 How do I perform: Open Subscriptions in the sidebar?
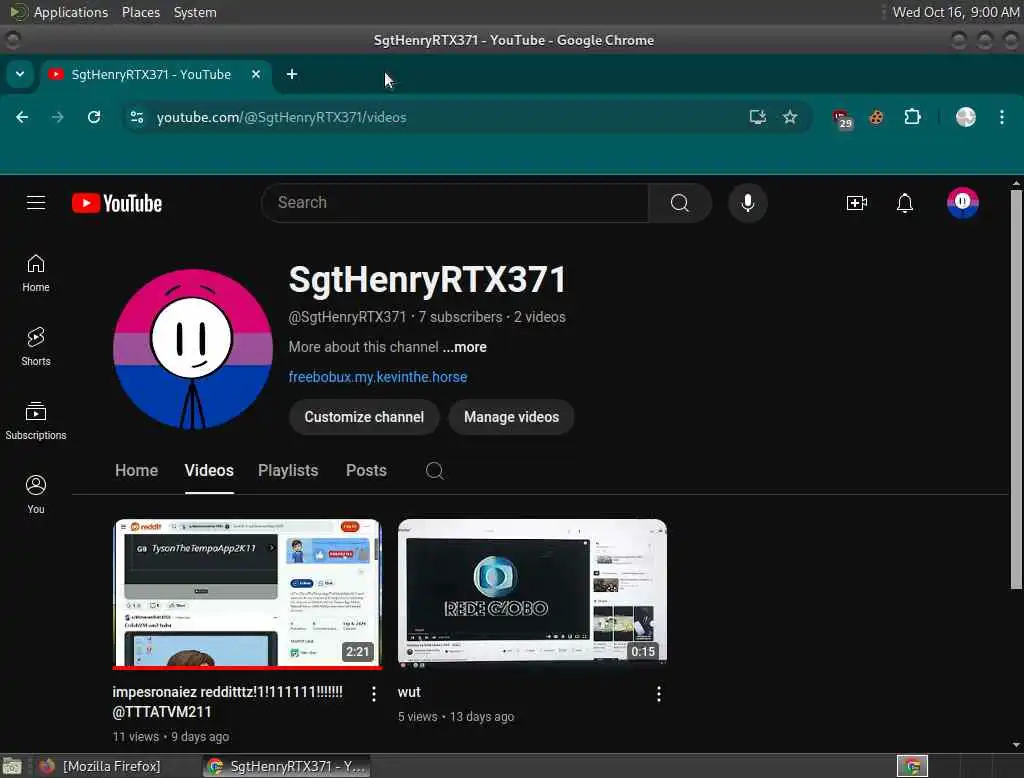coord(36,421)
